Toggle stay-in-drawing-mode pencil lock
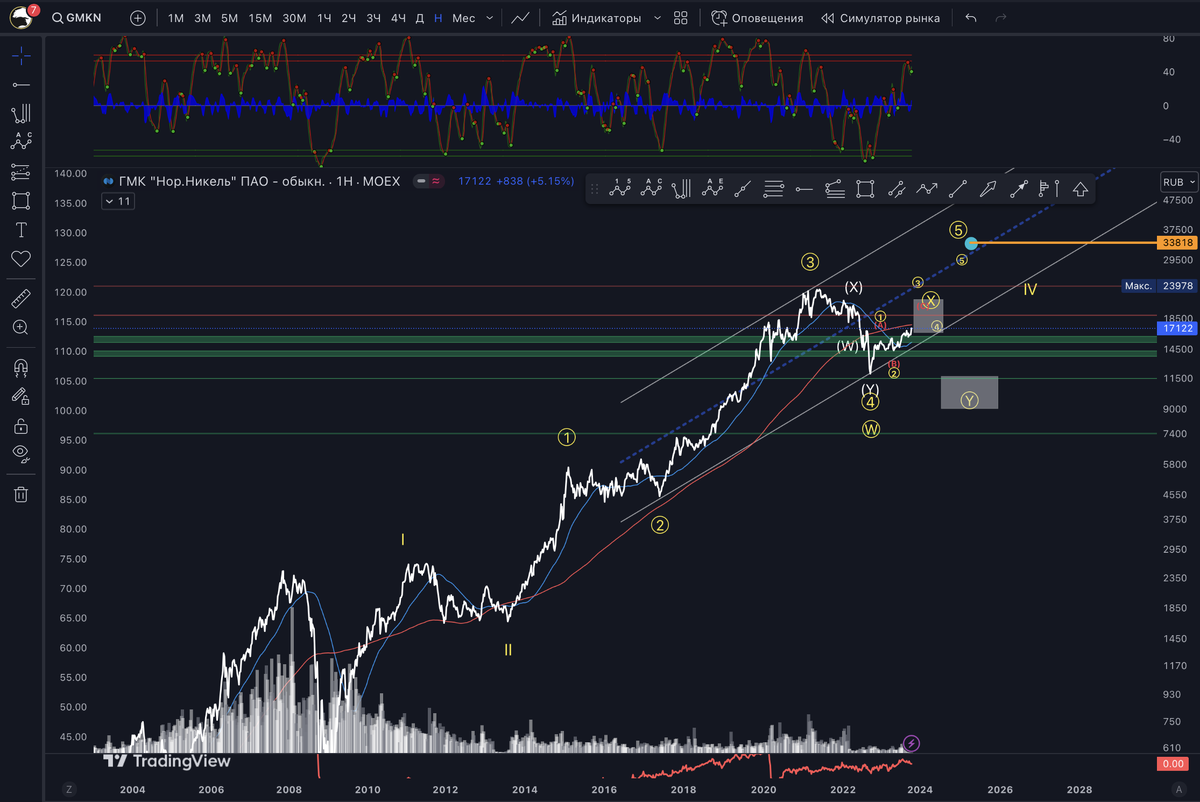Screen dimensions: 1200x802 (21, 396)
